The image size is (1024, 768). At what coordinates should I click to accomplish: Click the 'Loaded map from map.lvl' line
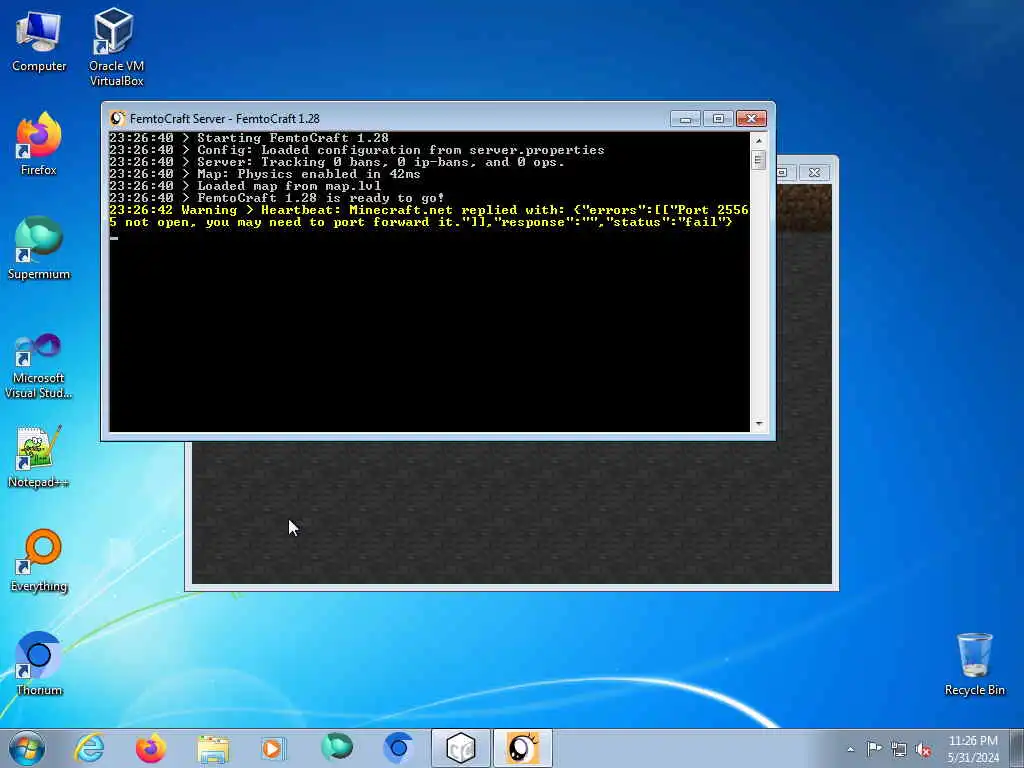click(245, 185)
